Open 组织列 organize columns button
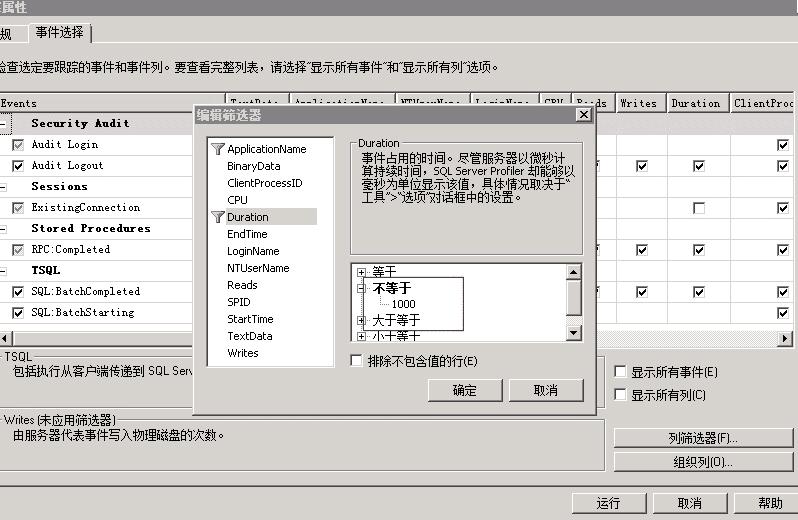 (703, 461)
